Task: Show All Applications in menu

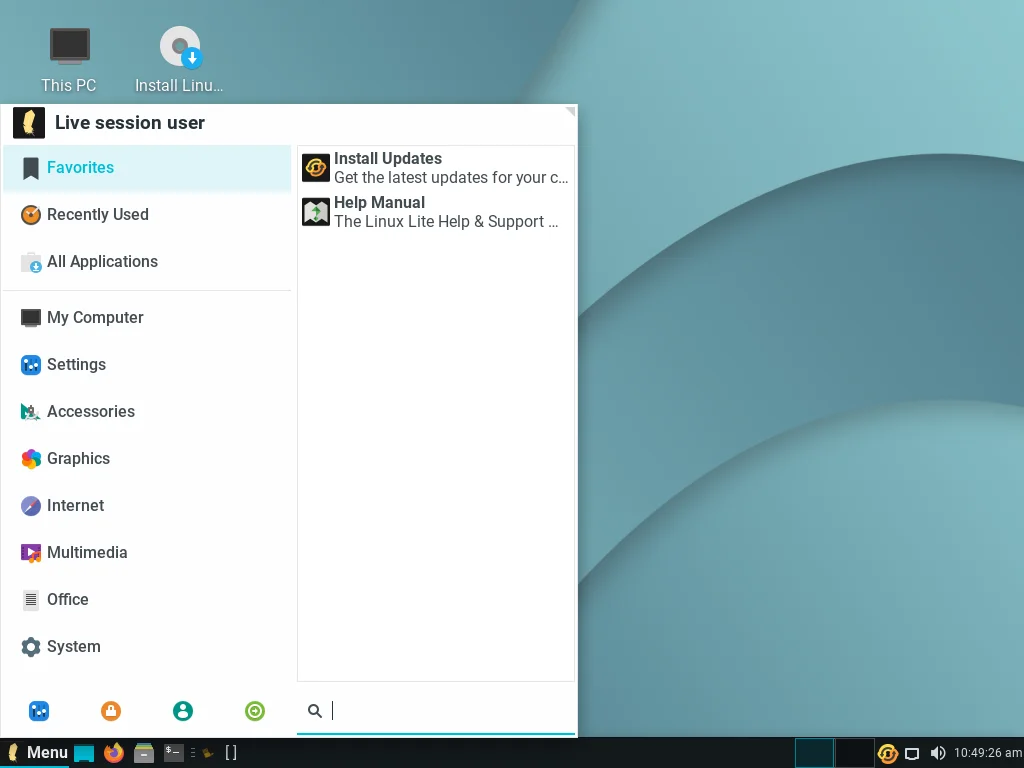Action: pos(147,262)
